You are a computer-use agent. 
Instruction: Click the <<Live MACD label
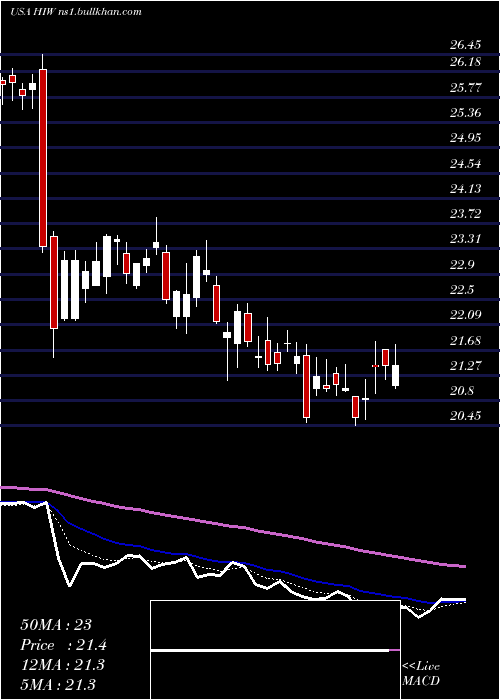tap(421, 674)
